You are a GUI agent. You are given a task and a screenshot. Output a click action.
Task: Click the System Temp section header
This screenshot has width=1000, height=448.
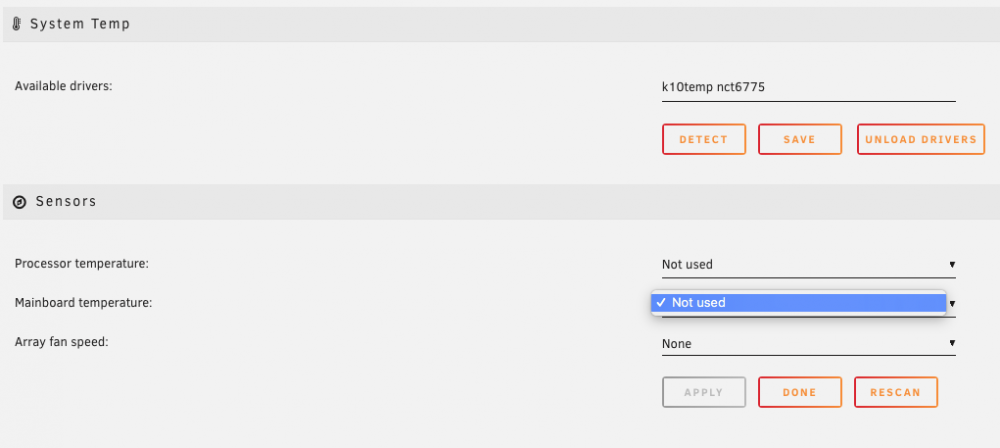pyautogui.click(x=501, y=24)
